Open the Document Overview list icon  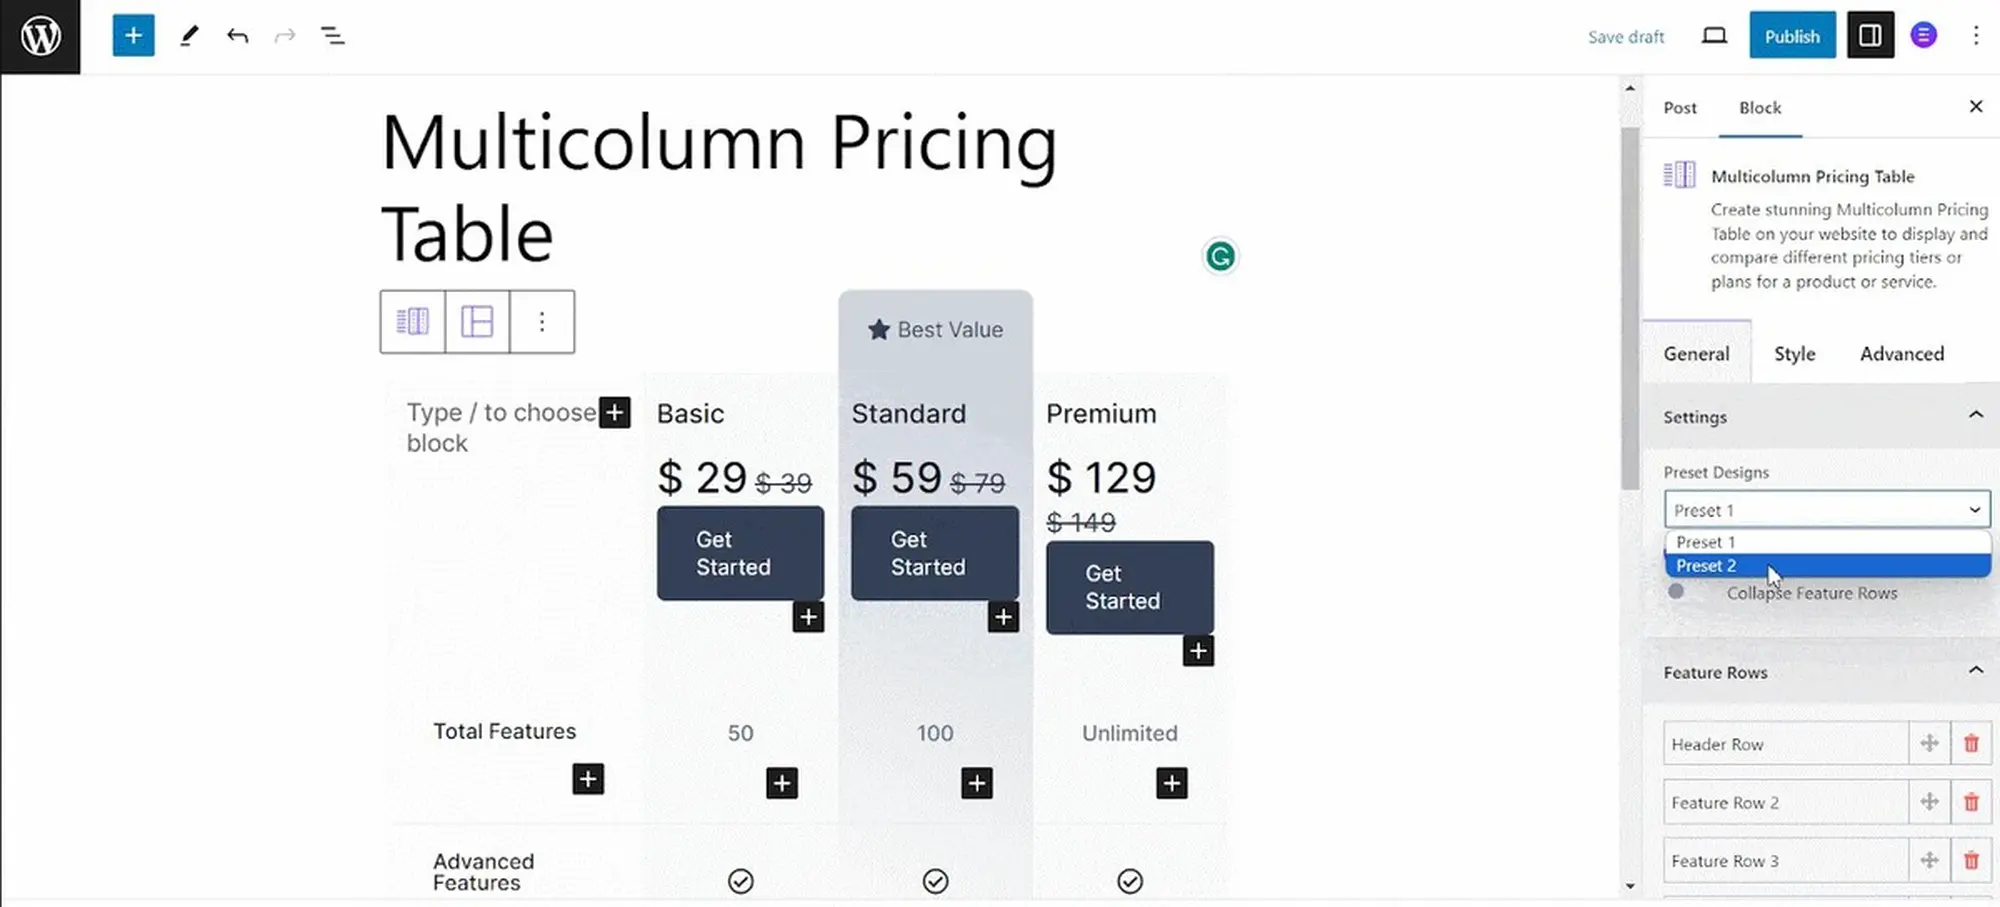tap(333, 37)
